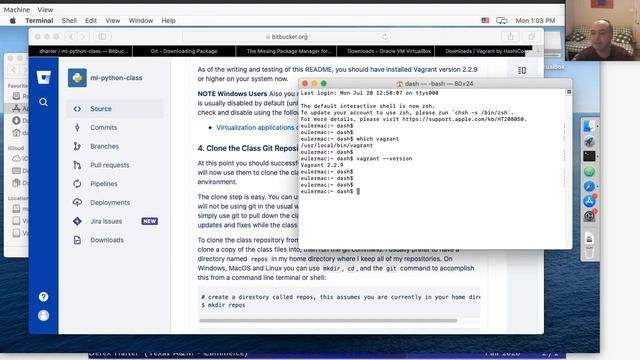
Task: Go back with Safari back arrow
Action: [71, 36]
